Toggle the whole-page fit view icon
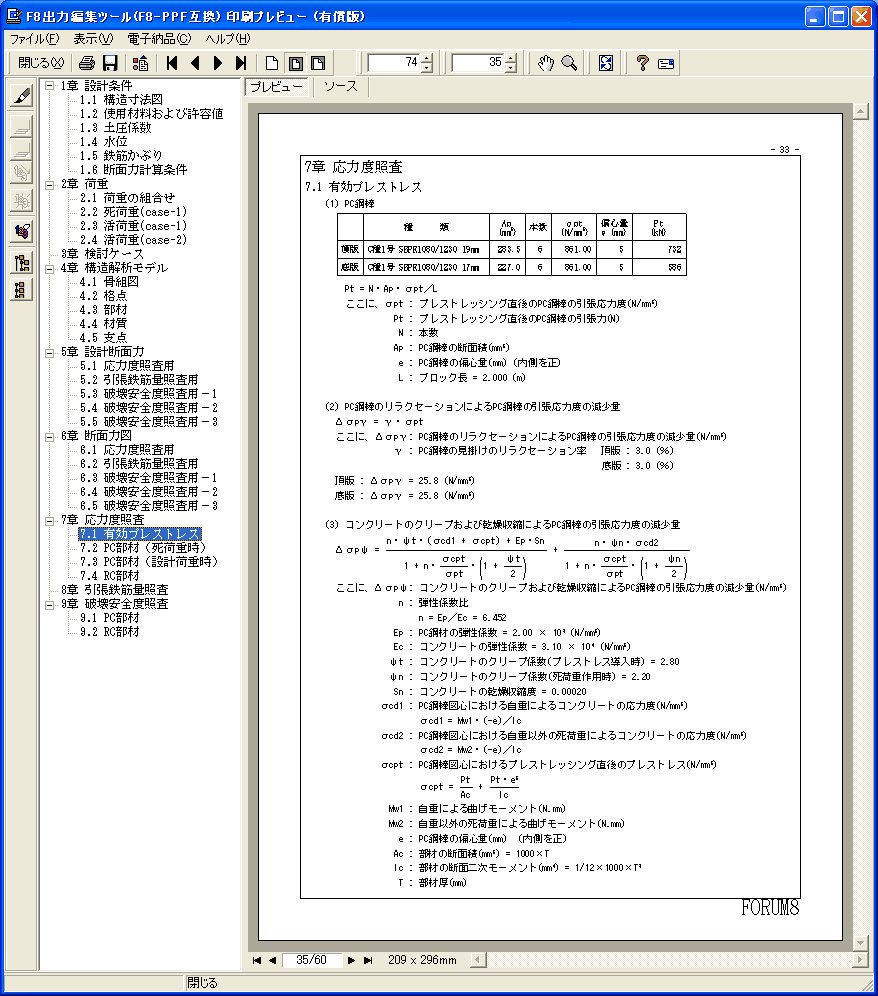878x996 pixels. (x=295, y=63)
